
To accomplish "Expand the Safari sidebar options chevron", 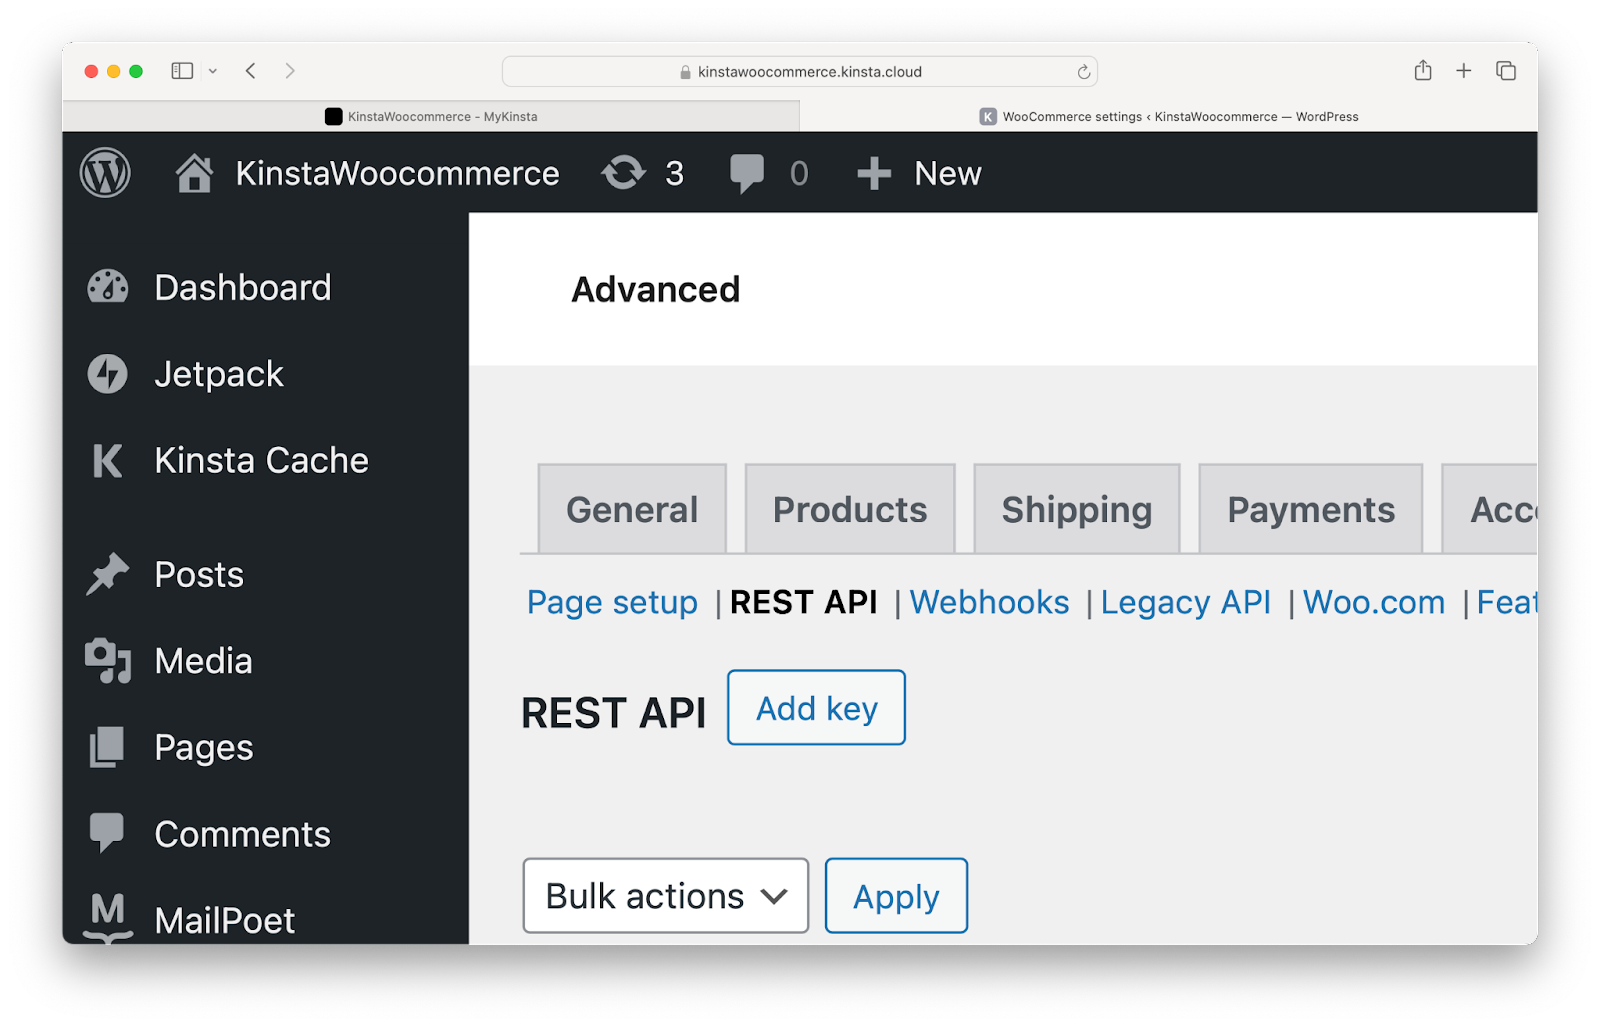I will coord(213,71).
